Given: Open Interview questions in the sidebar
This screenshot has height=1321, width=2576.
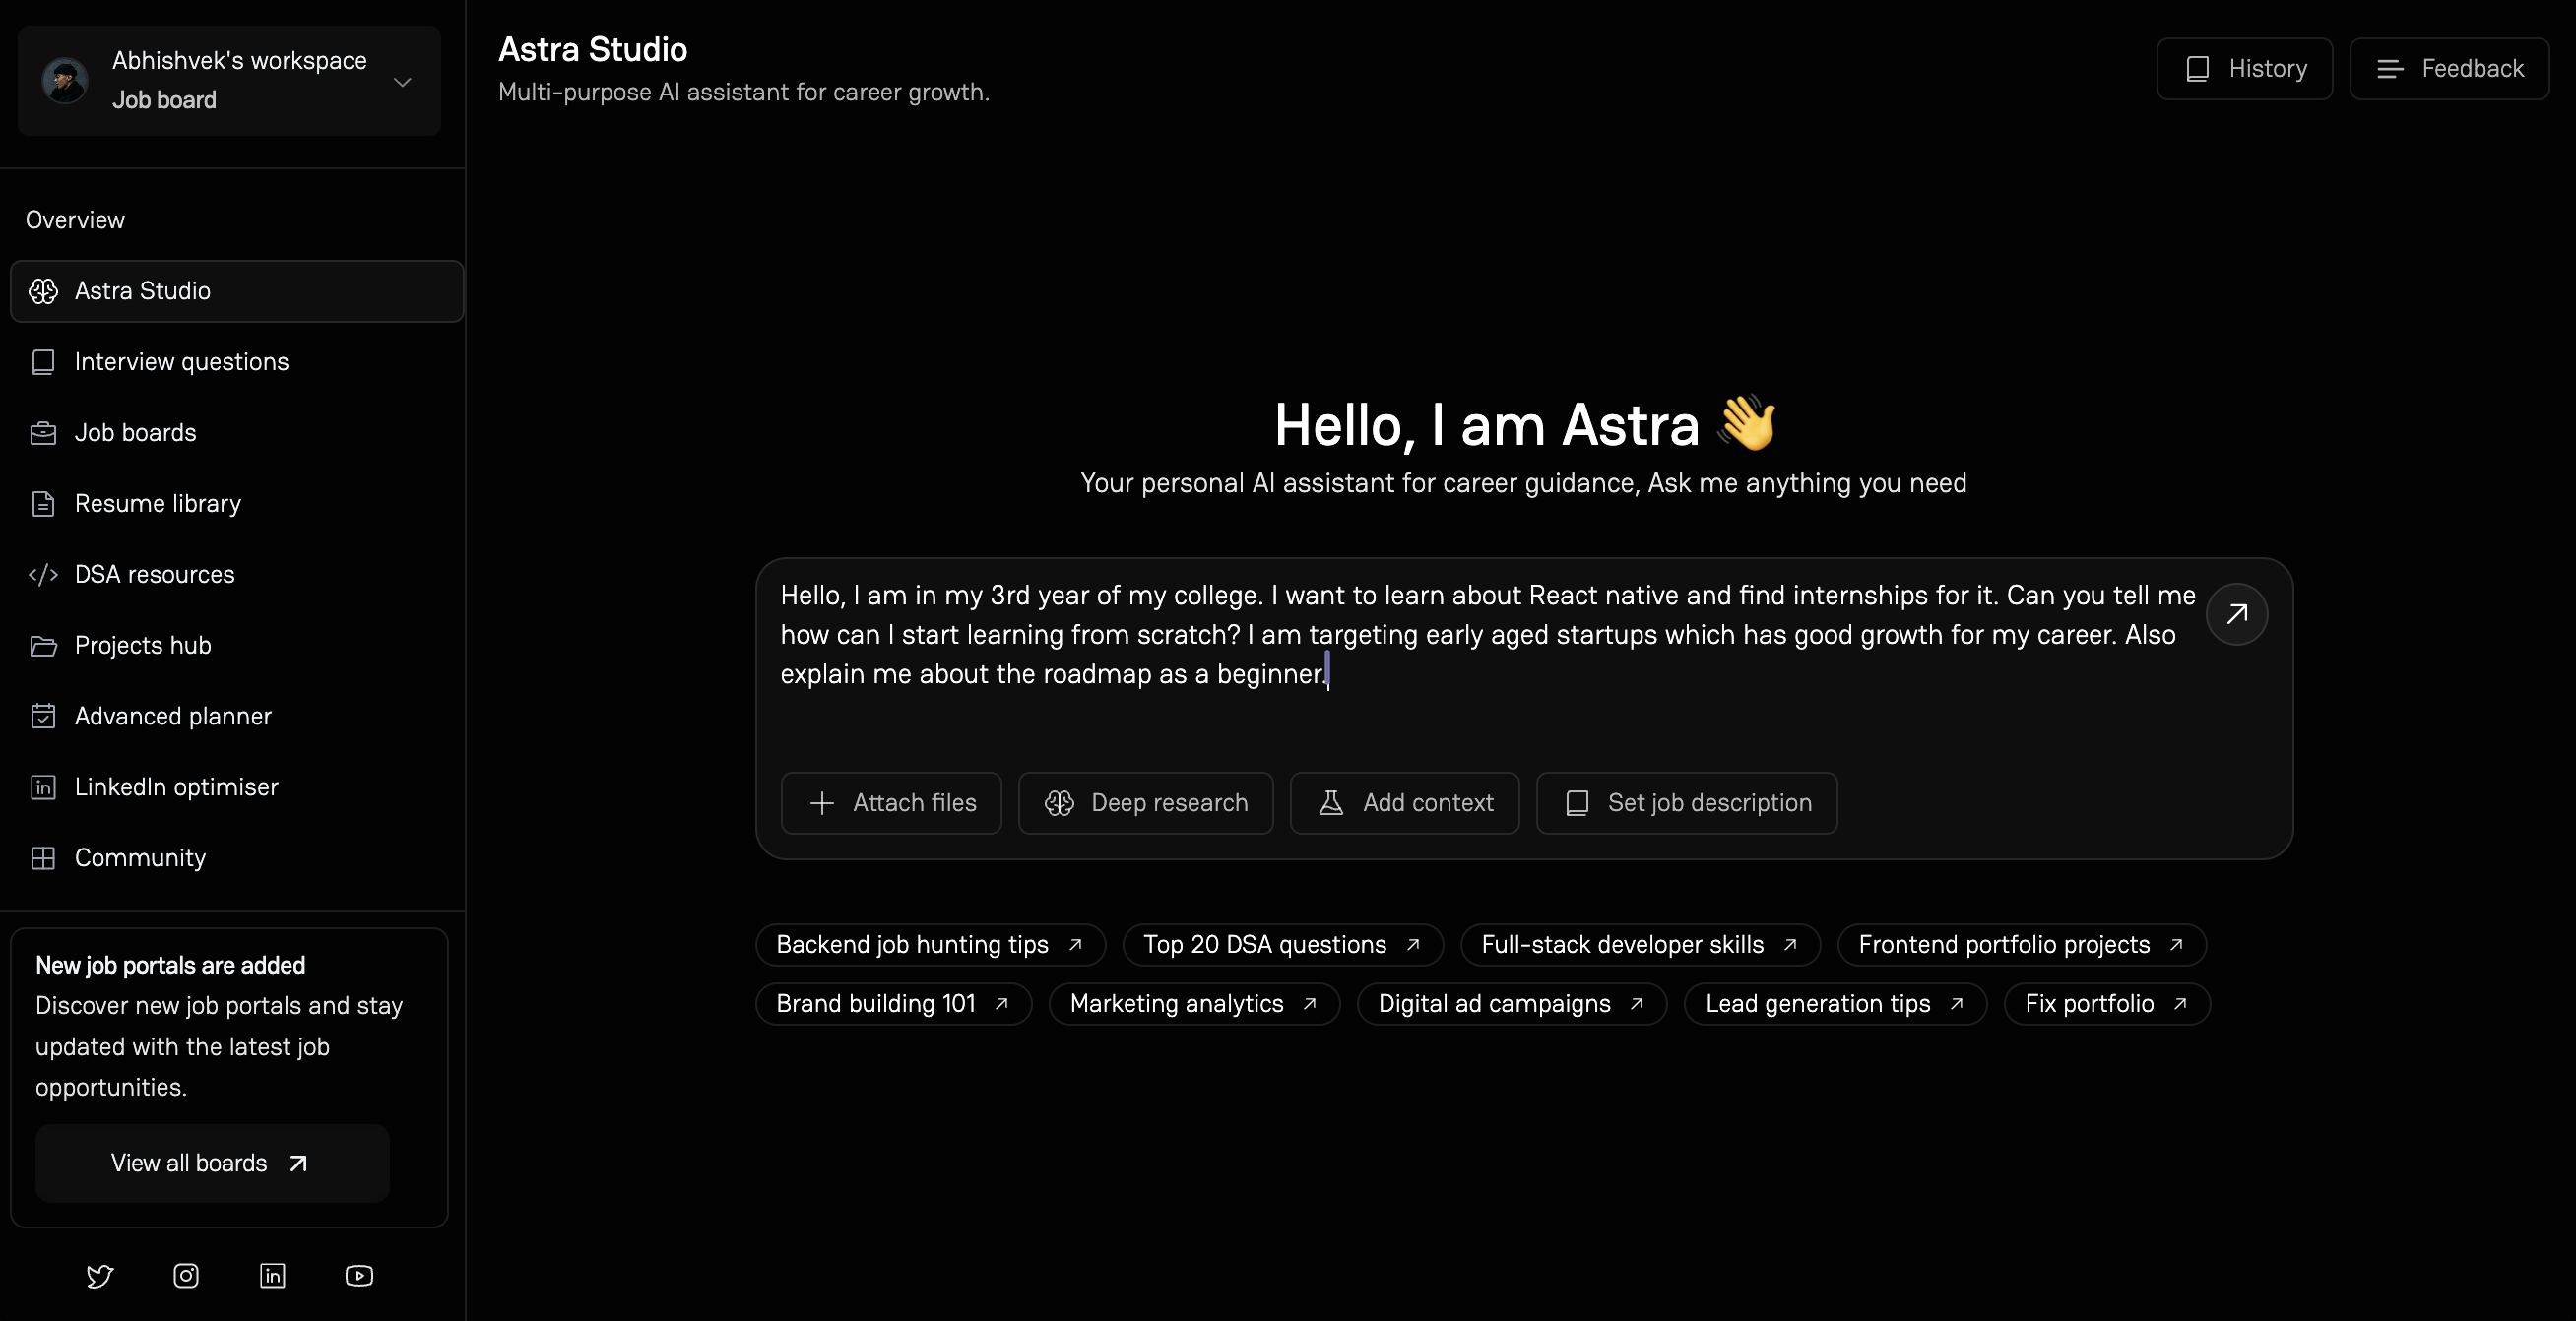Looking at the screenshot, I should coord(181,362).
